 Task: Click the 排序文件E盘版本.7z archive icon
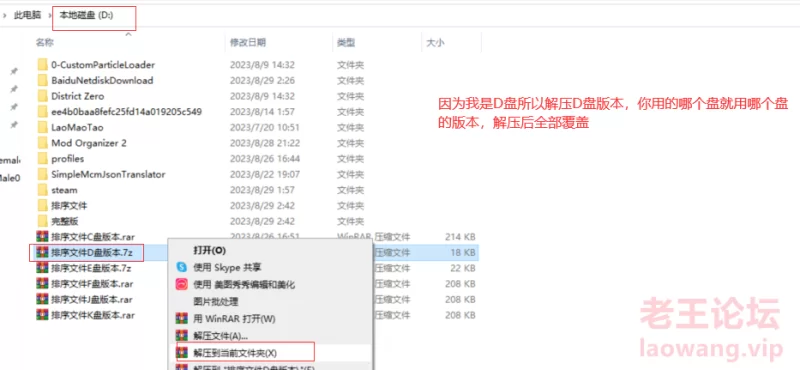42,268
